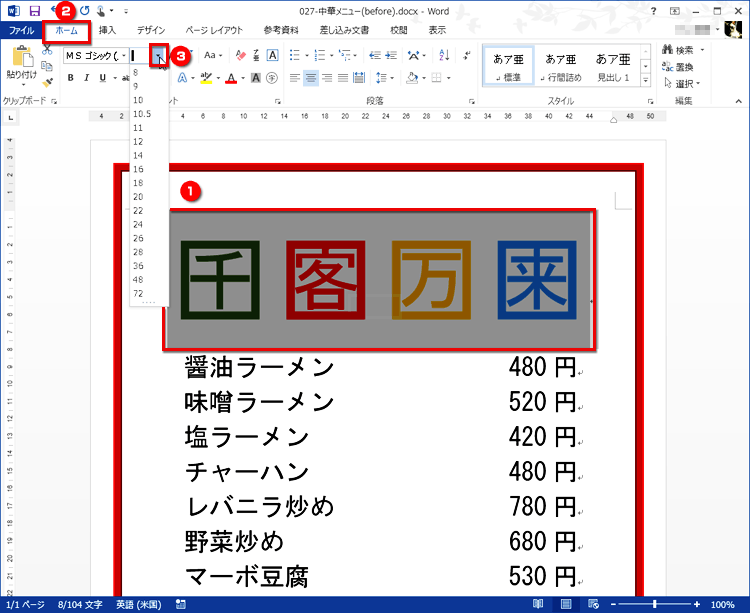750x613 pixels.
Task: Open Word Help question mark icon
Action: click(653, 11)
